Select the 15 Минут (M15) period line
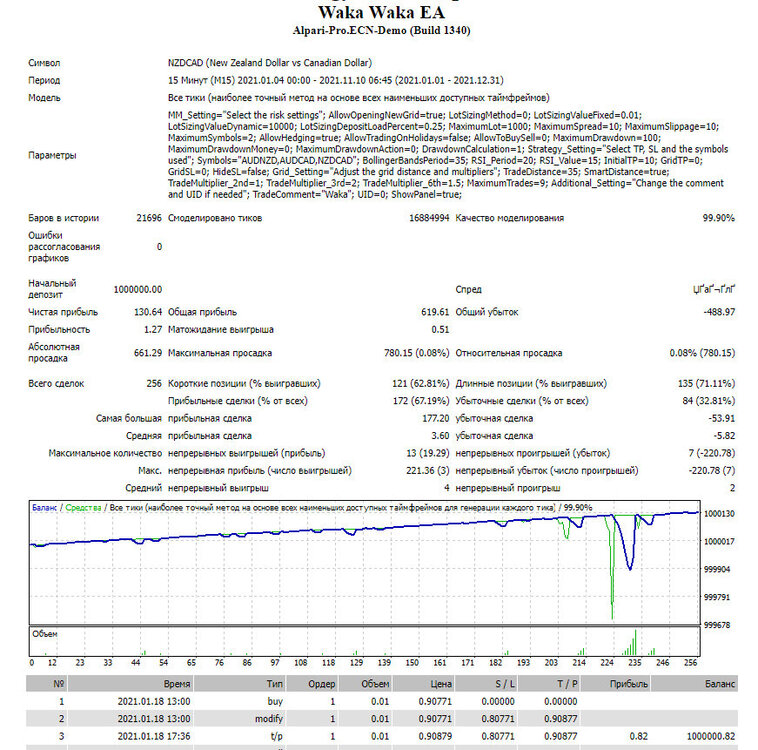This screenshot has height=750, width=758. (x=335, y=80)
